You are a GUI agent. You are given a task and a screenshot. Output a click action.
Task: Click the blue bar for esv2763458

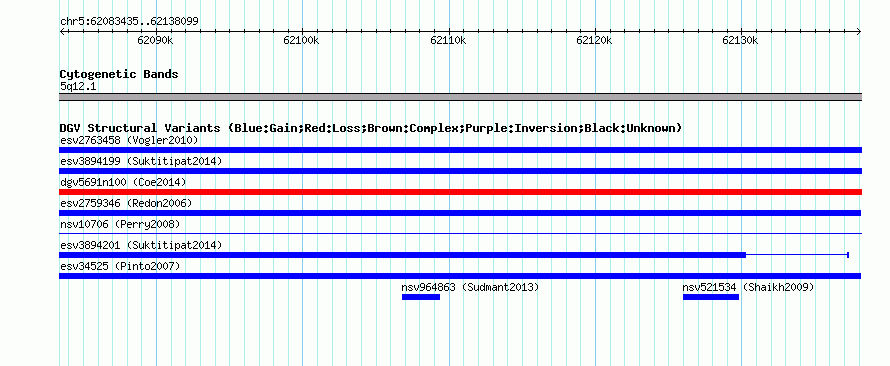[x=460, y=150]
